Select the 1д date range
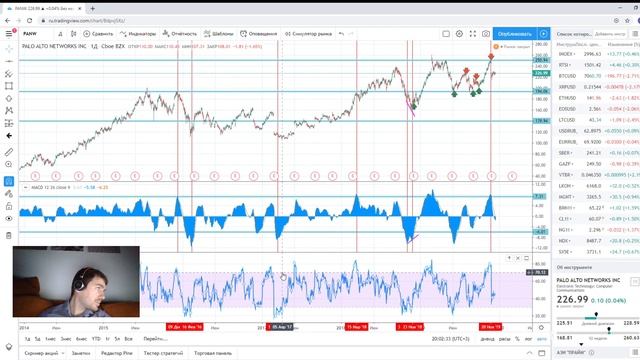 click(27, 339)
